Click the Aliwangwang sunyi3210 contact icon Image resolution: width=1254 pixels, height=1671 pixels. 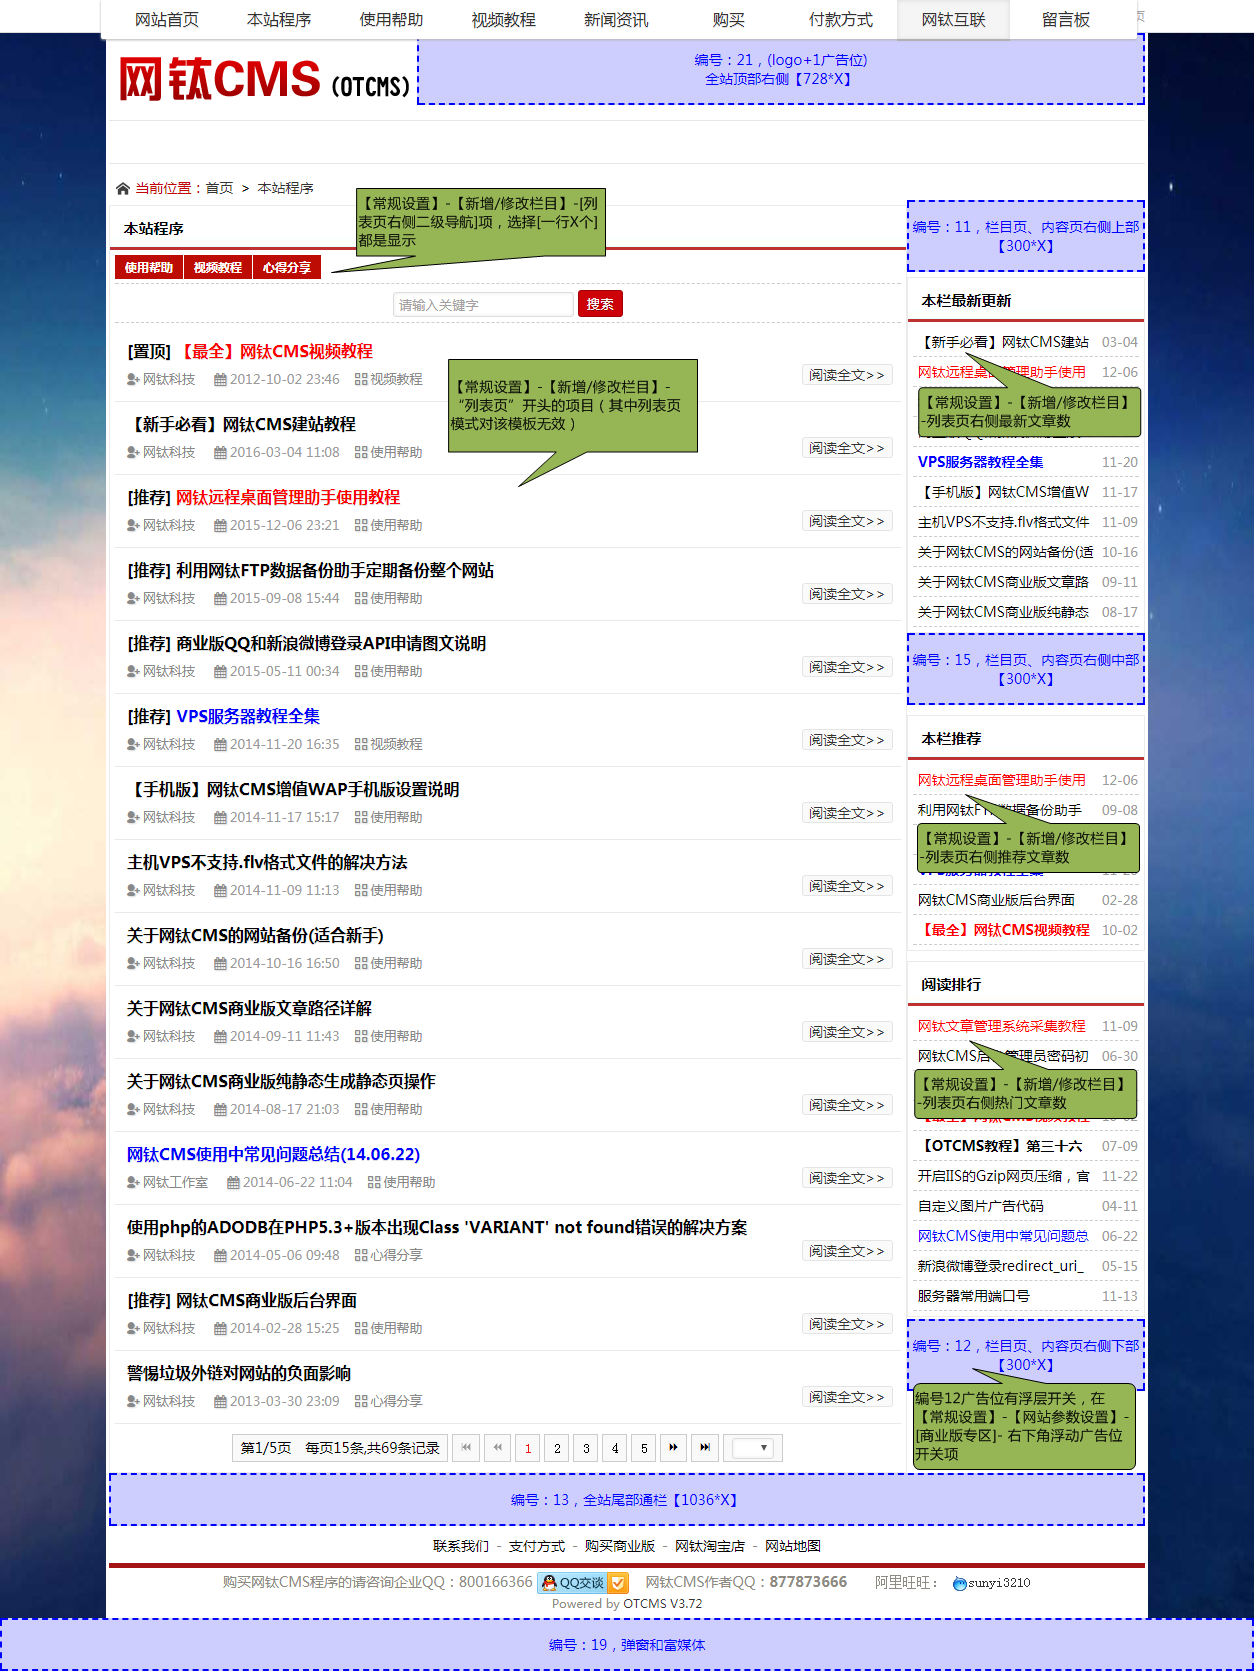(960, 1583)
